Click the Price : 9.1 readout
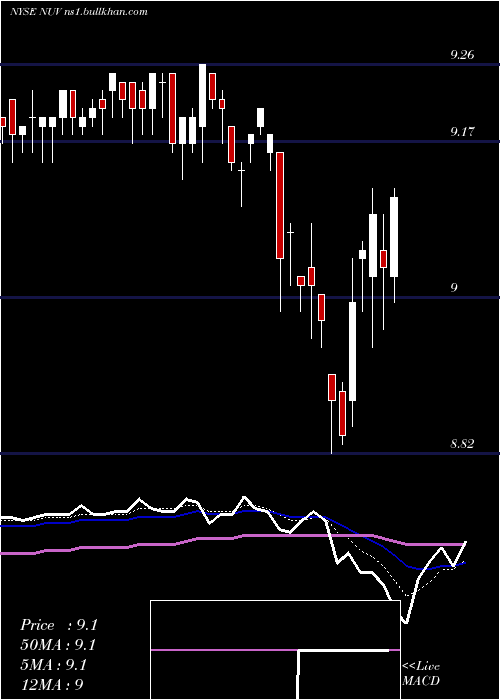500x700 pixels. point(58,625)
